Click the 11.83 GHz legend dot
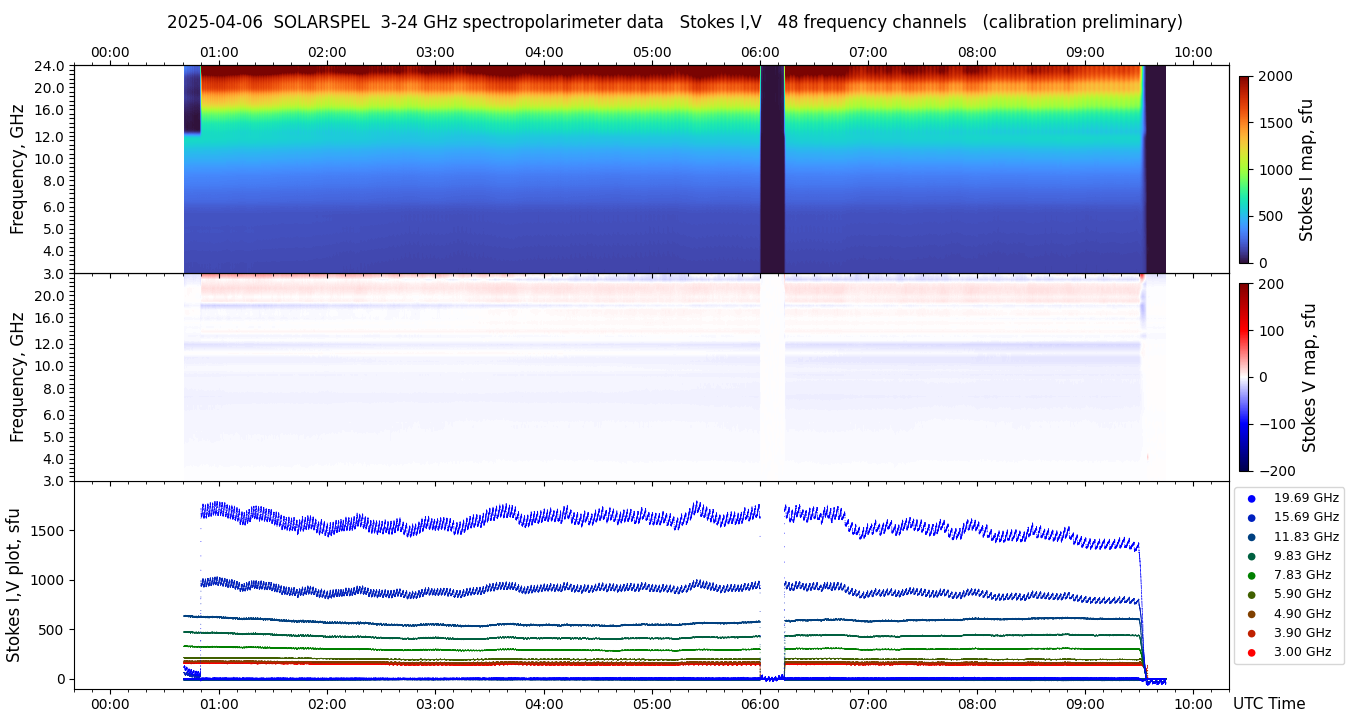Screen dimensions: 1350x725 [x=1251, y=537]
